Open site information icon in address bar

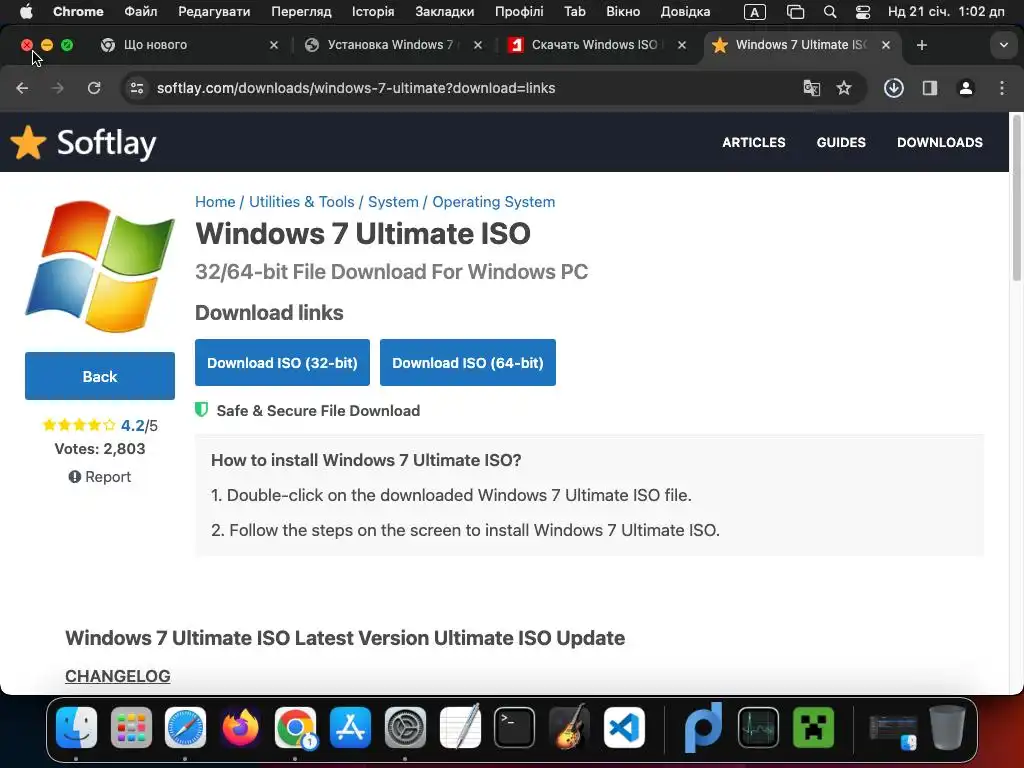136,88
